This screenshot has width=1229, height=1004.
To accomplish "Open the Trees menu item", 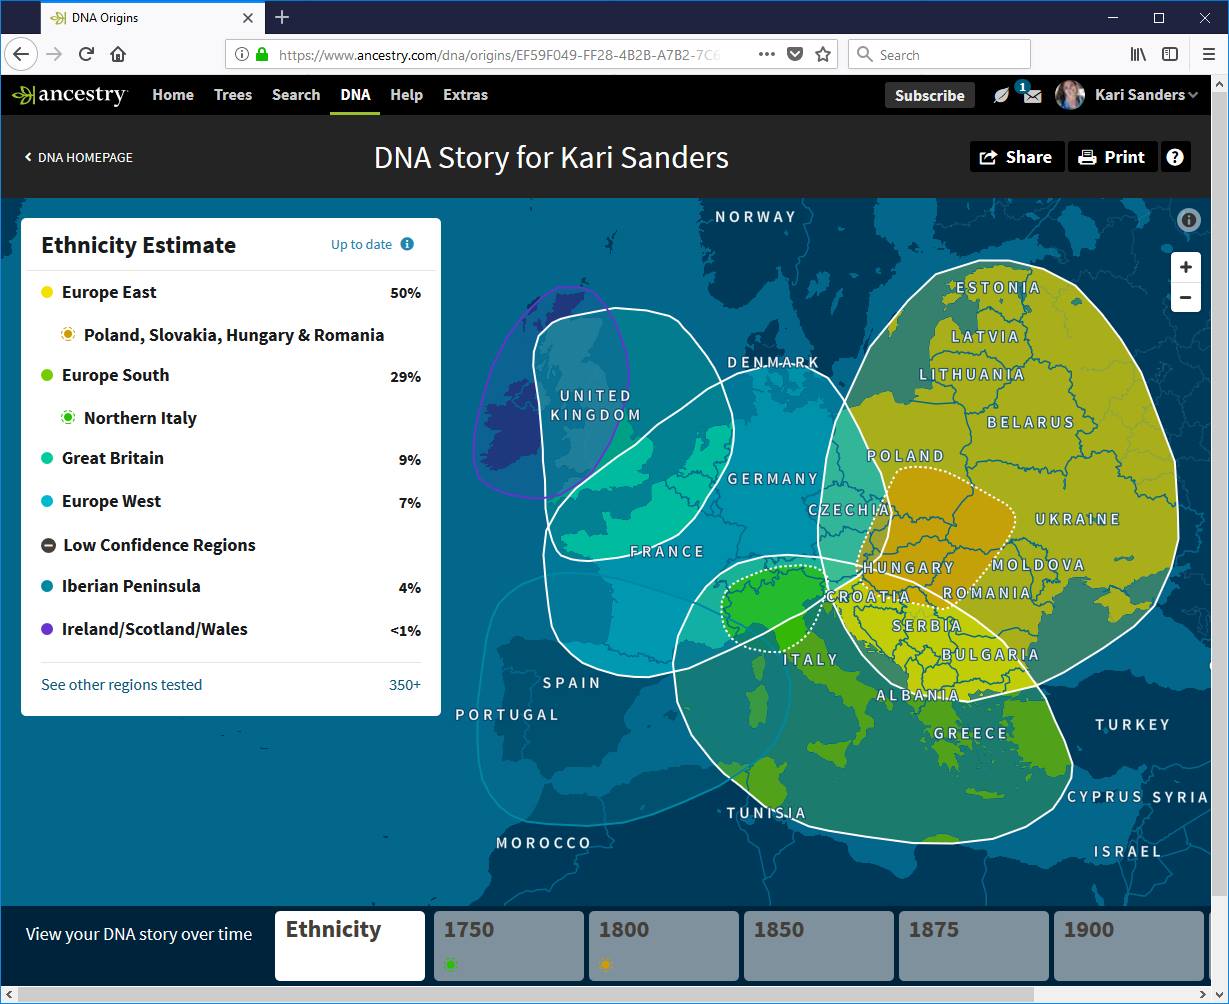I will 233,95.
